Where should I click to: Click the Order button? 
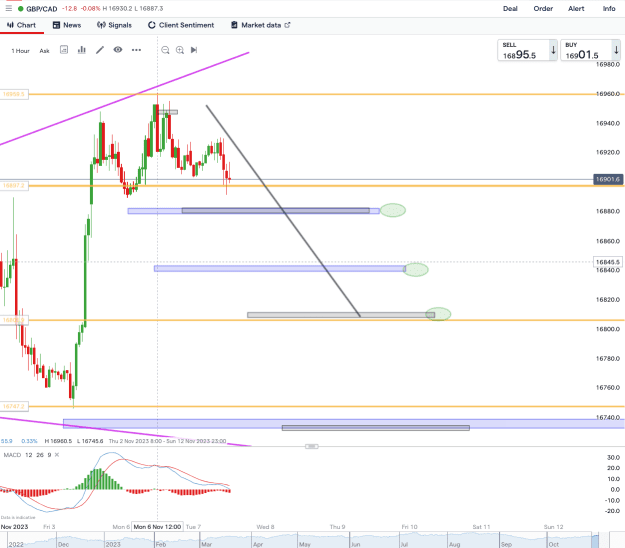(x=543, y=8)
